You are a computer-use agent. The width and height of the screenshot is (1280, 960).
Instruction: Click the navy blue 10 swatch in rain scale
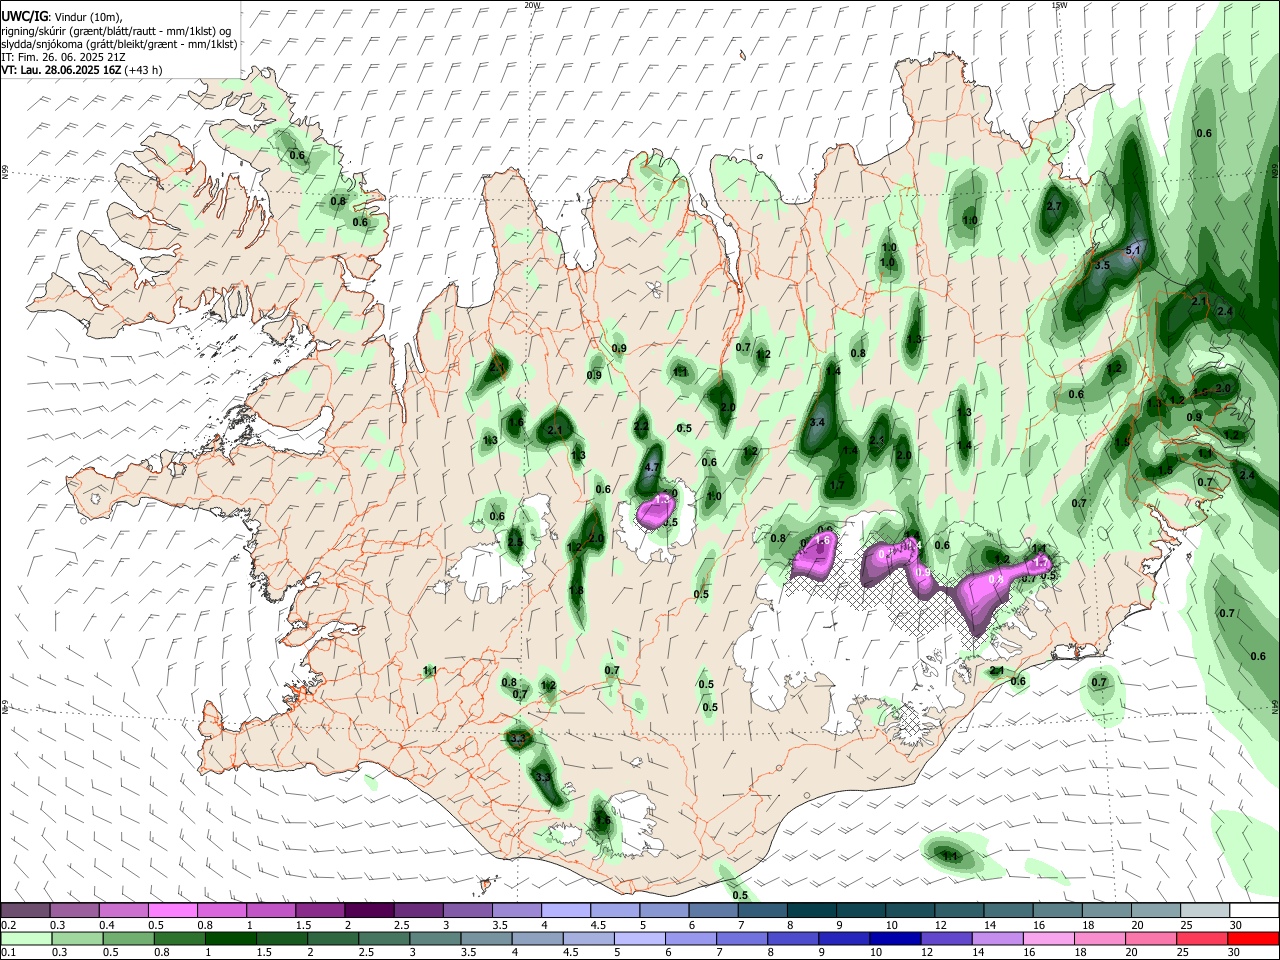pyautogui.click(x=895, y=938)
